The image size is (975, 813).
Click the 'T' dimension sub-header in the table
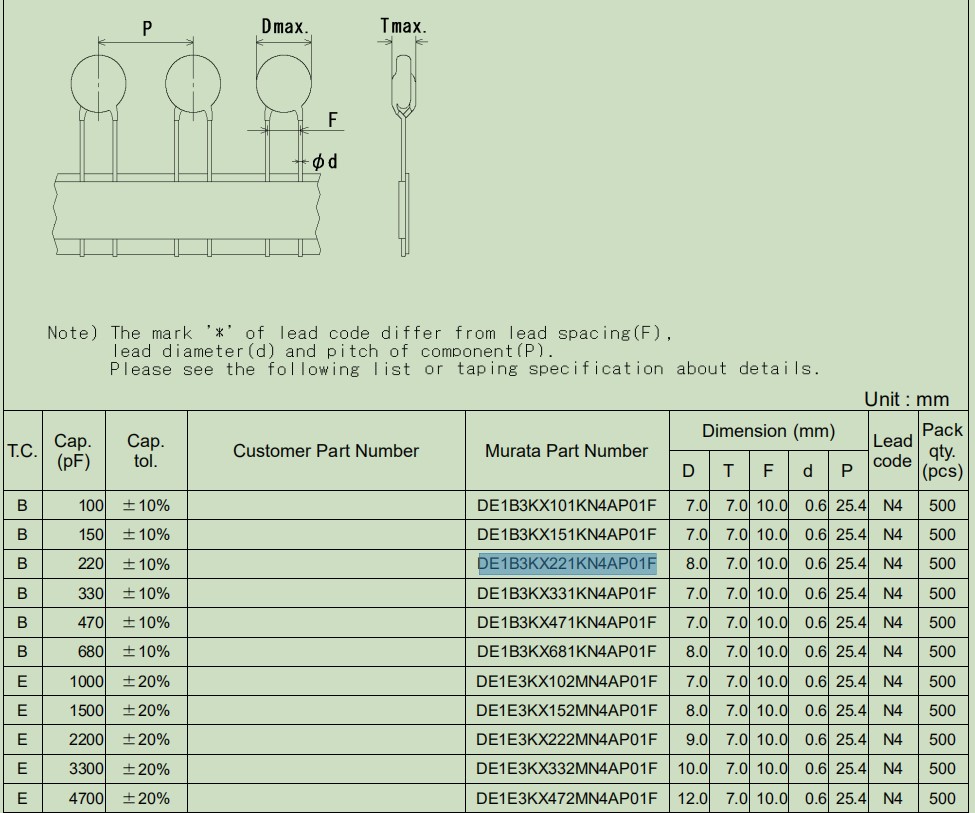[x=728, y=472]
